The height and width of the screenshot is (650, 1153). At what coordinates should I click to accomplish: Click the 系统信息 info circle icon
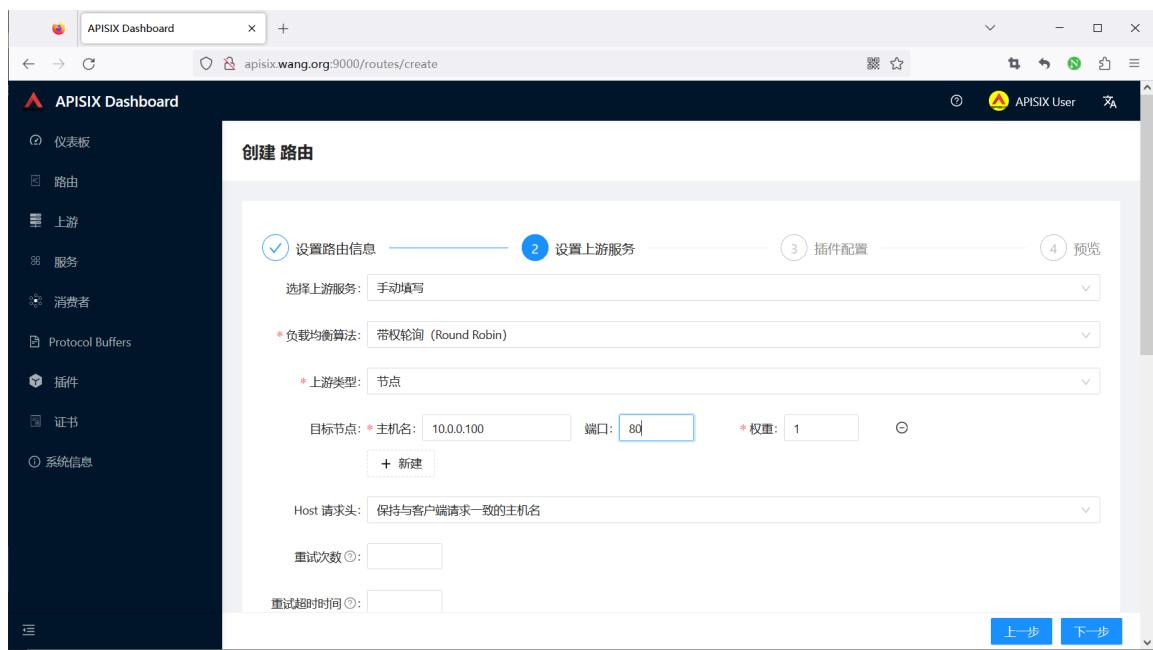[34, 462]
